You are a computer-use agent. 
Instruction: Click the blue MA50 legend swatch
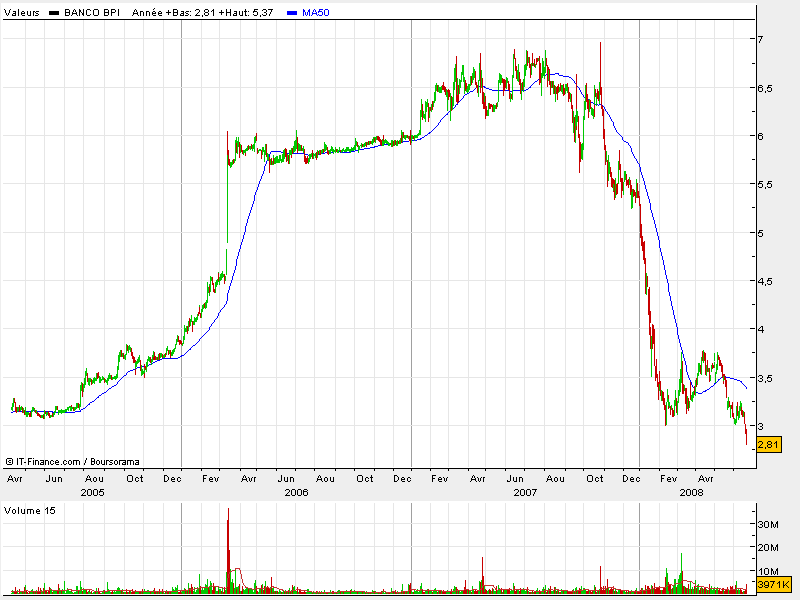click(x=292, y=13)
